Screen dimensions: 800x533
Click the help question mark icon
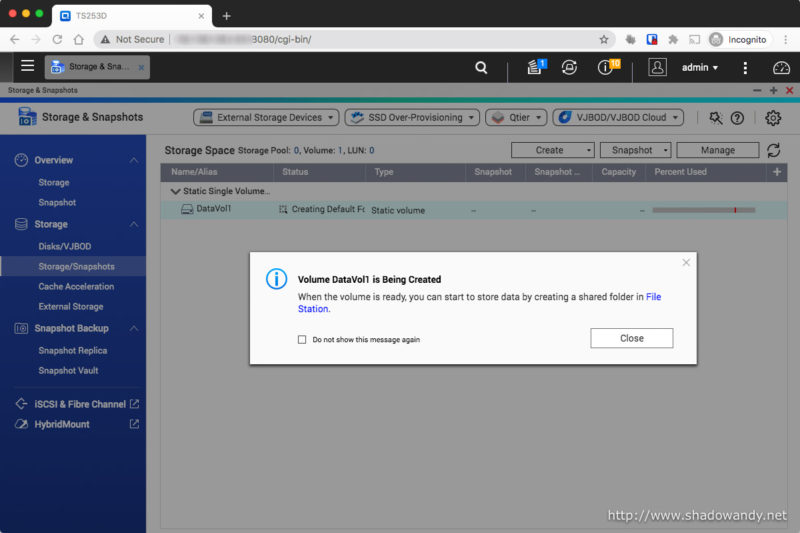coord(738,118)
